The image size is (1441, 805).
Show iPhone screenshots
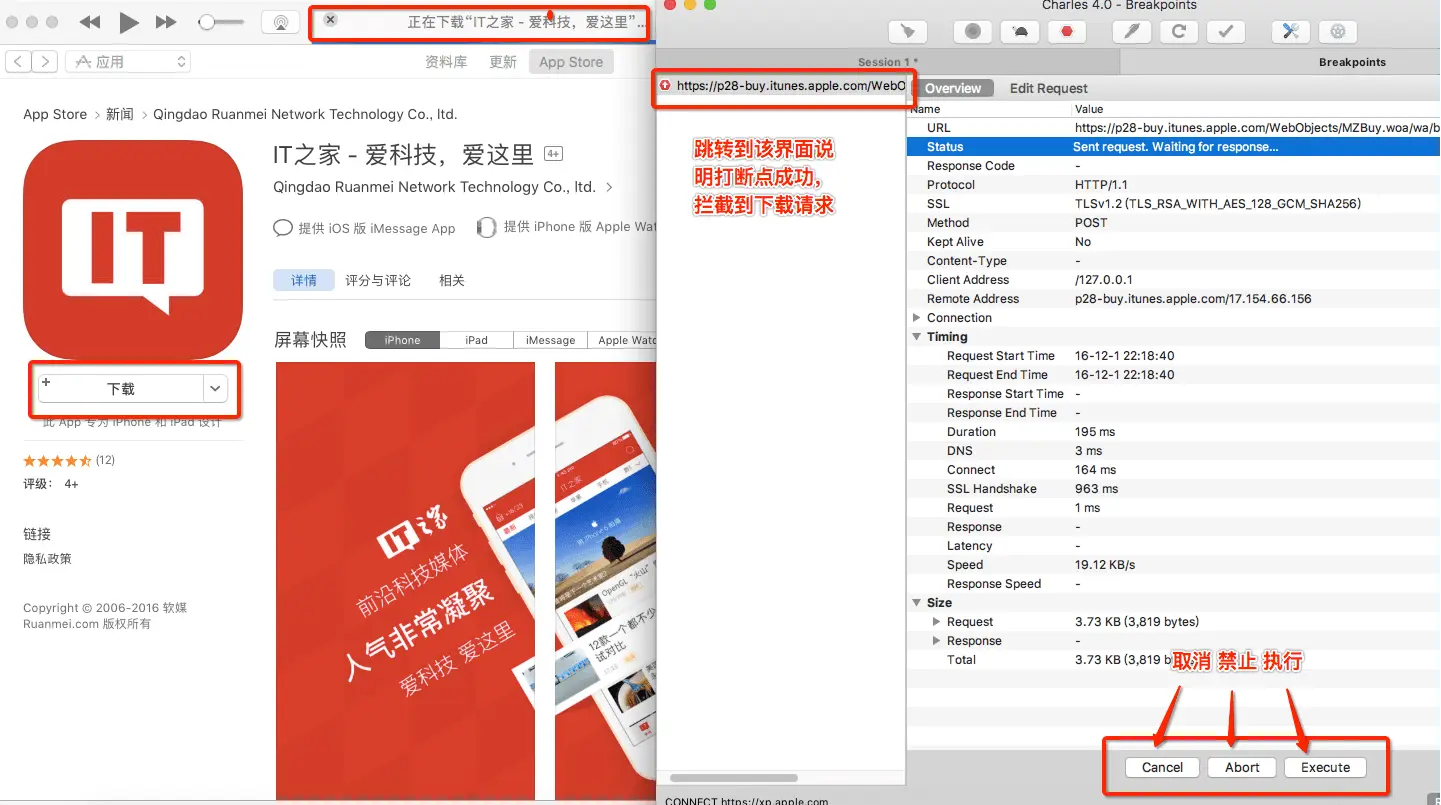pos(402,340)
